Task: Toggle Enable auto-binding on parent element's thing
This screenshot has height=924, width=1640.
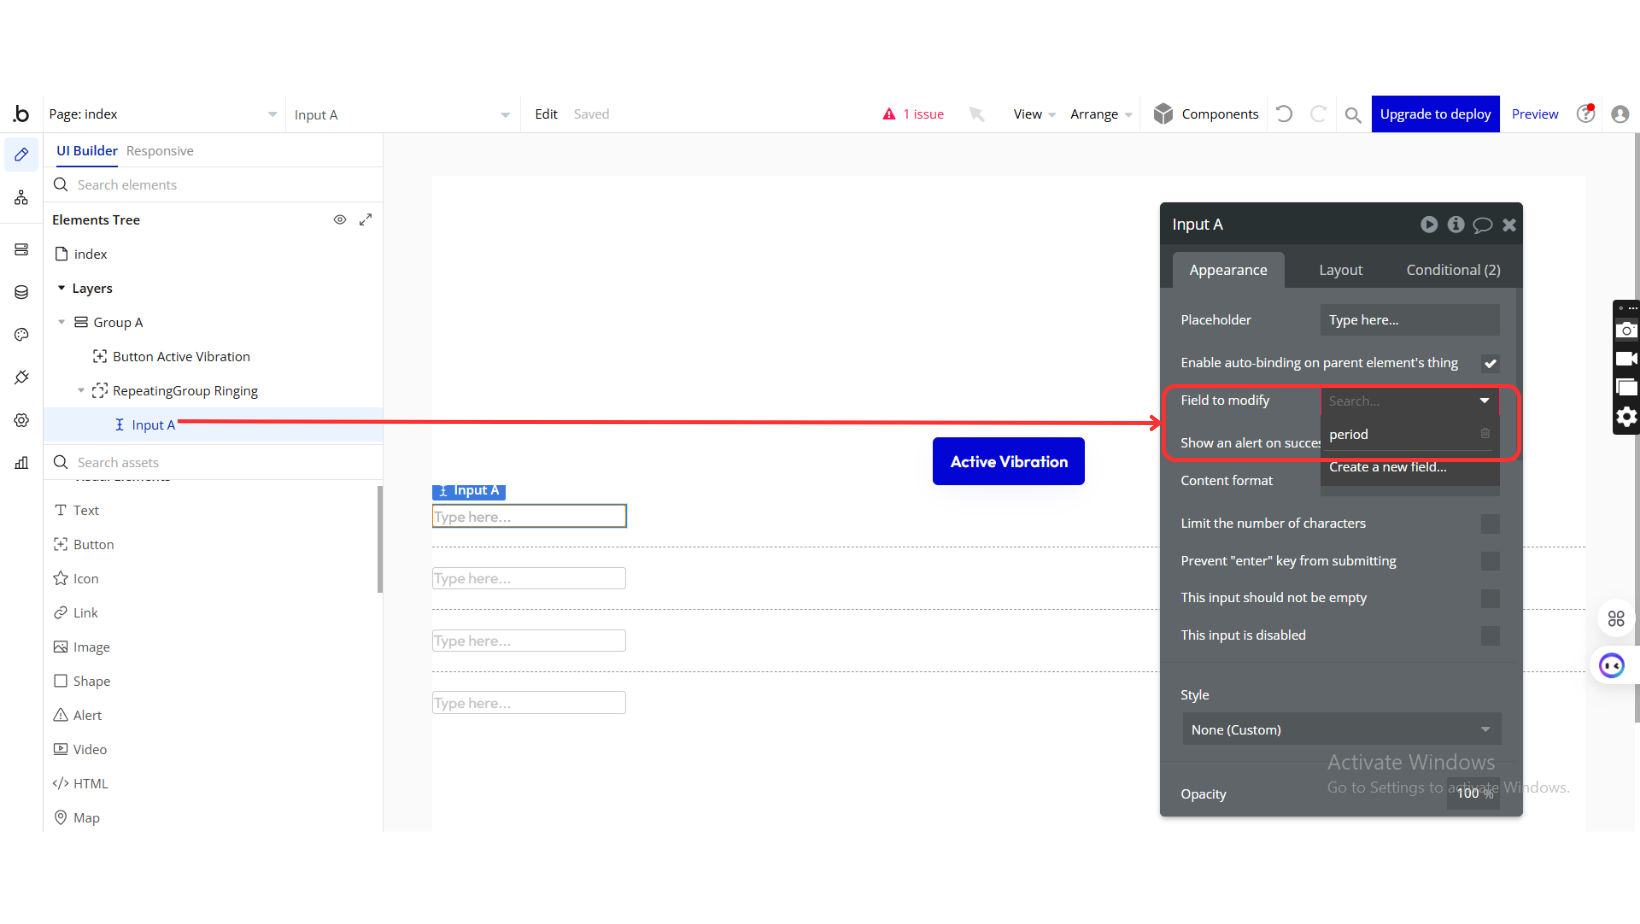Action: (1490, 363)
